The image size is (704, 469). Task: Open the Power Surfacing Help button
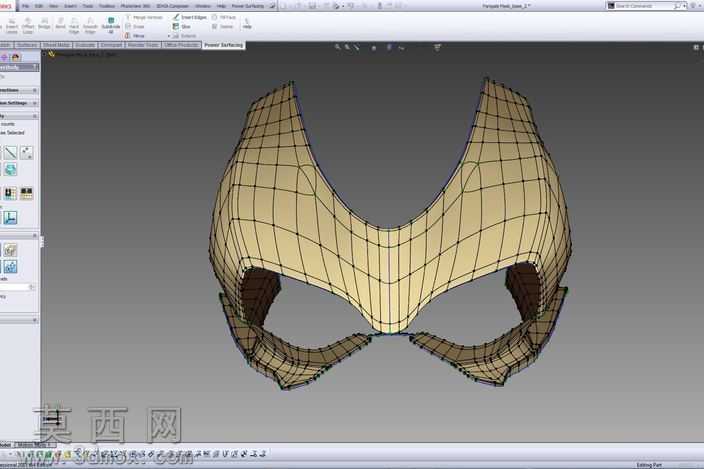[247, 23]
